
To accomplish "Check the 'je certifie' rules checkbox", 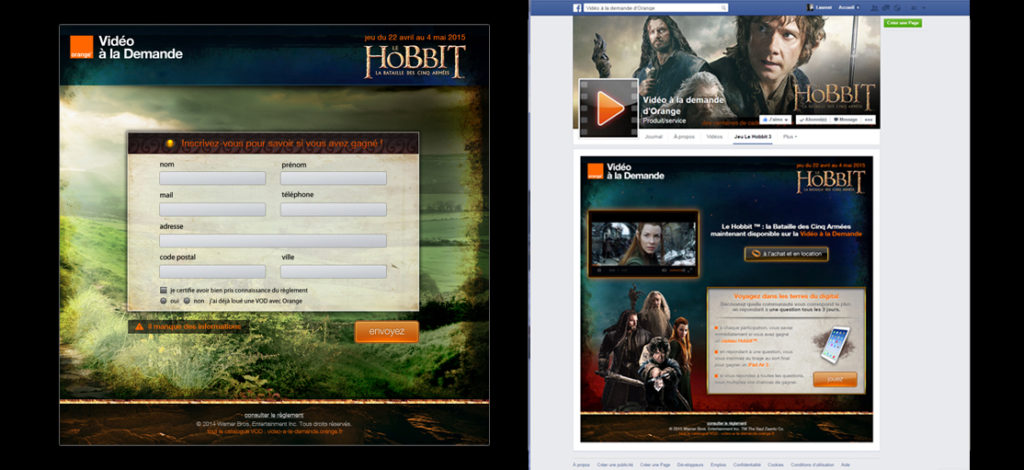I will (x=163, y=290).
